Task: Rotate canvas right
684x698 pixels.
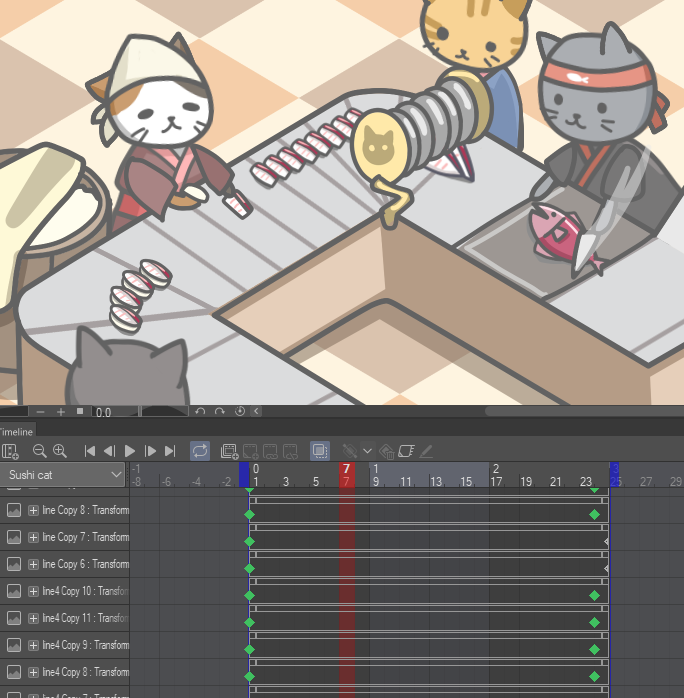Action: (220, 411)
